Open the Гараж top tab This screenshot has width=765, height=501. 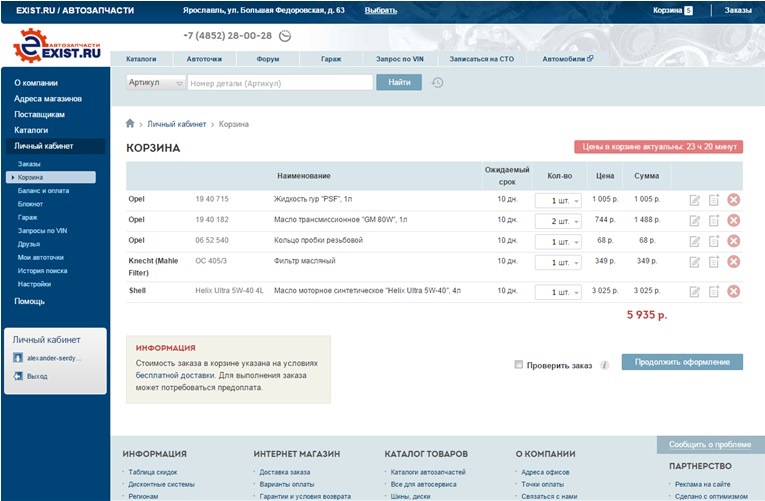(x=331, y=59)
